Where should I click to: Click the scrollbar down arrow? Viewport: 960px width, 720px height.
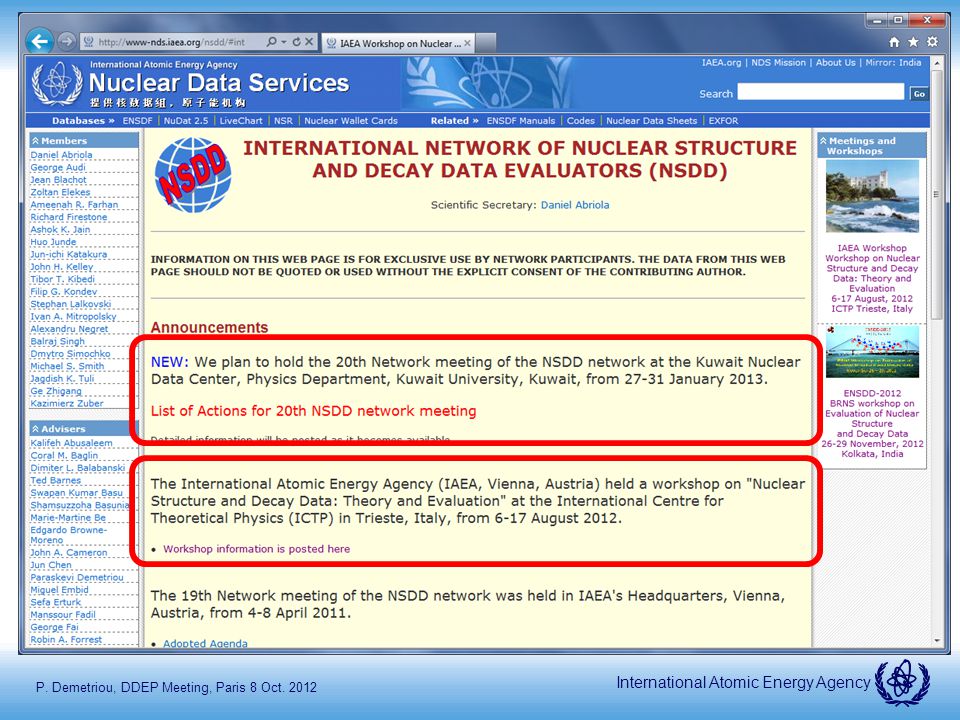(936, 641)
